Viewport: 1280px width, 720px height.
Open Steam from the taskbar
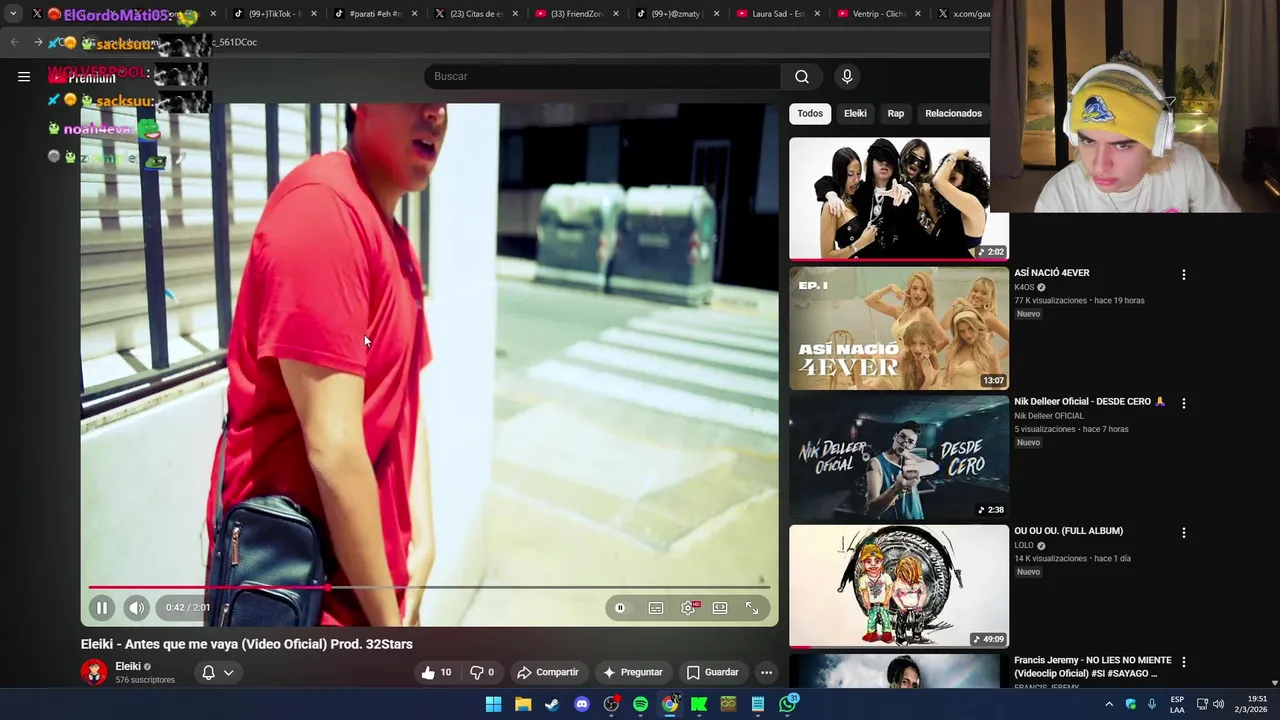pyautogui.click(x=552, y=704)
